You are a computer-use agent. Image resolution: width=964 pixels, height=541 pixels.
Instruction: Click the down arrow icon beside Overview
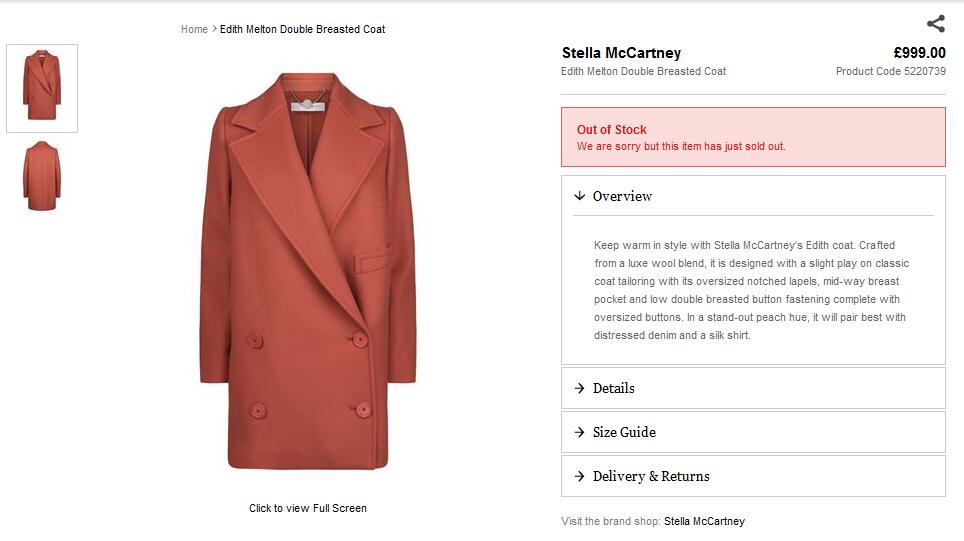click(579, 196)
